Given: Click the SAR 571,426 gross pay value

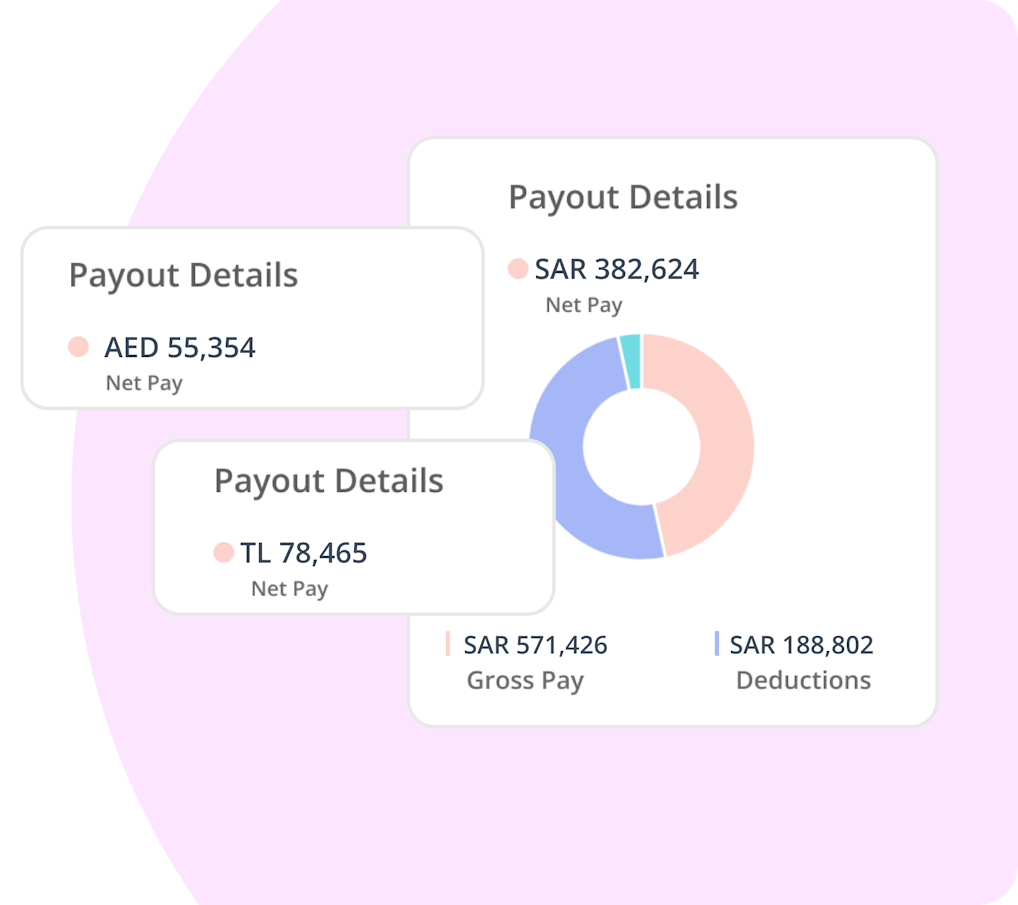Looking at the screenshot, I should pos(535,645).
